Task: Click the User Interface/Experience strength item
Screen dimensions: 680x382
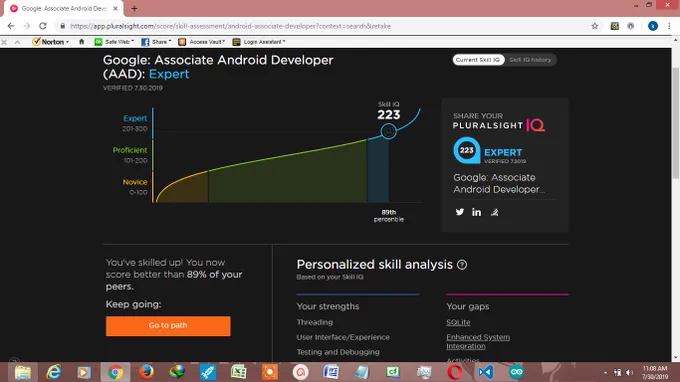Action: tap(343, 337)
